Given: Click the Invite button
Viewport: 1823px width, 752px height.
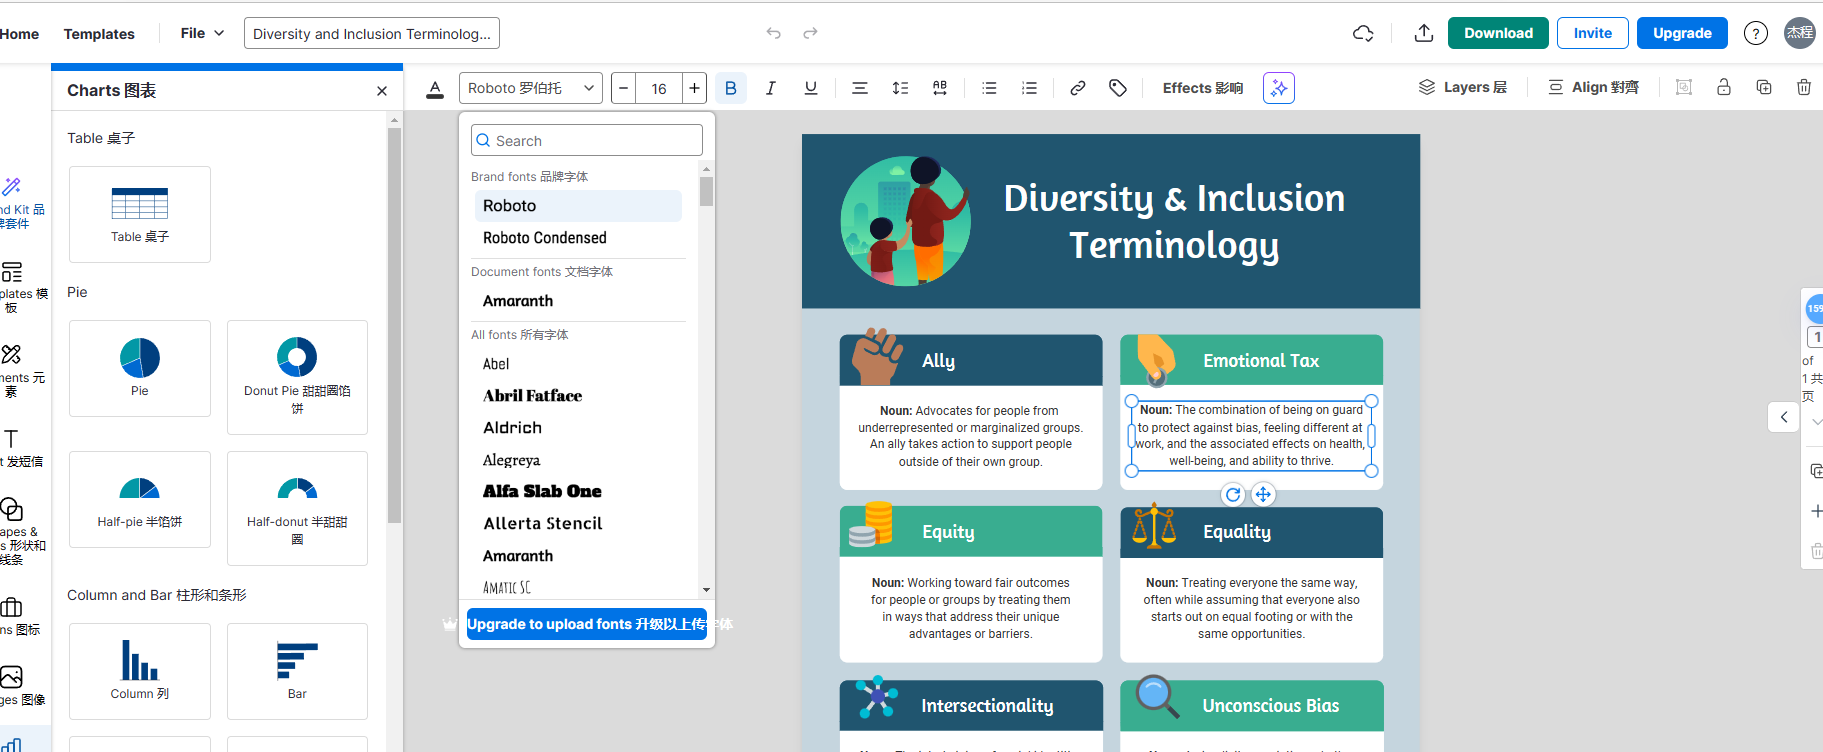Looking at the screenshot, I should tap(1593, 33).
